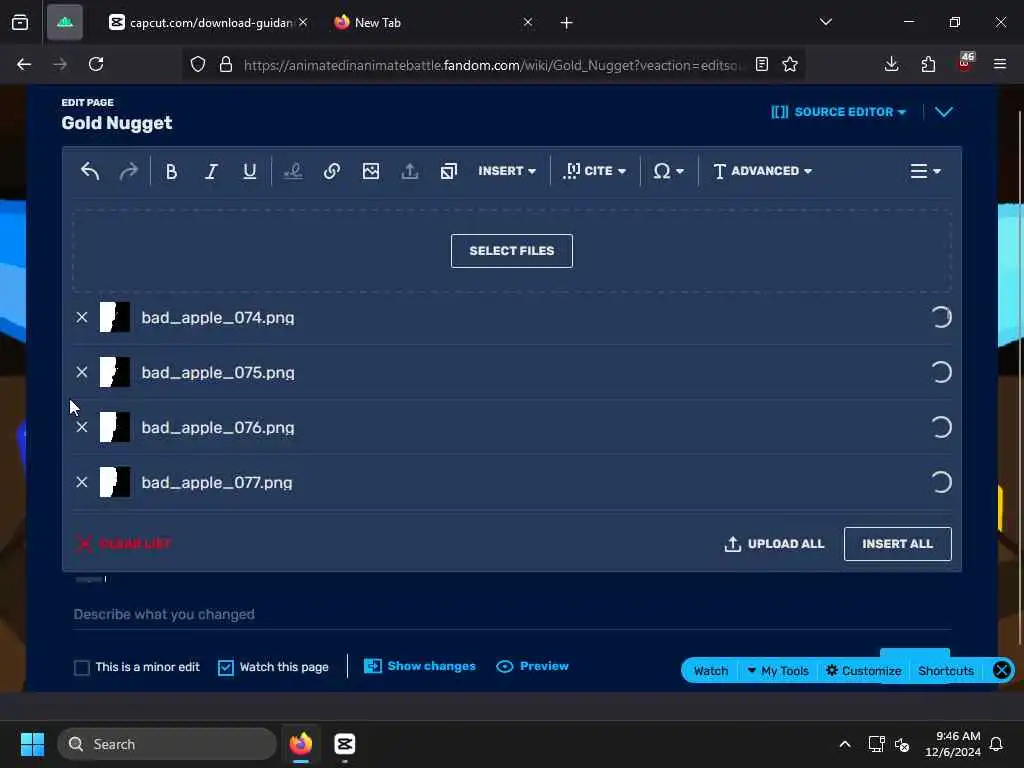Open the CITE dropdown menu
1024x768 pixels.
pyautogui.click(x=594, y=171)
